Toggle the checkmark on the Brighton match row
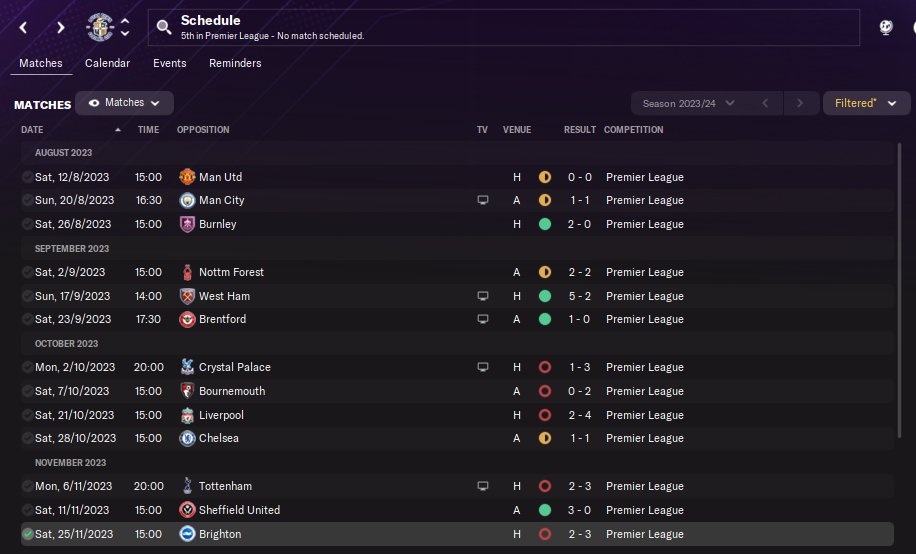 click(x=27, y=535)
